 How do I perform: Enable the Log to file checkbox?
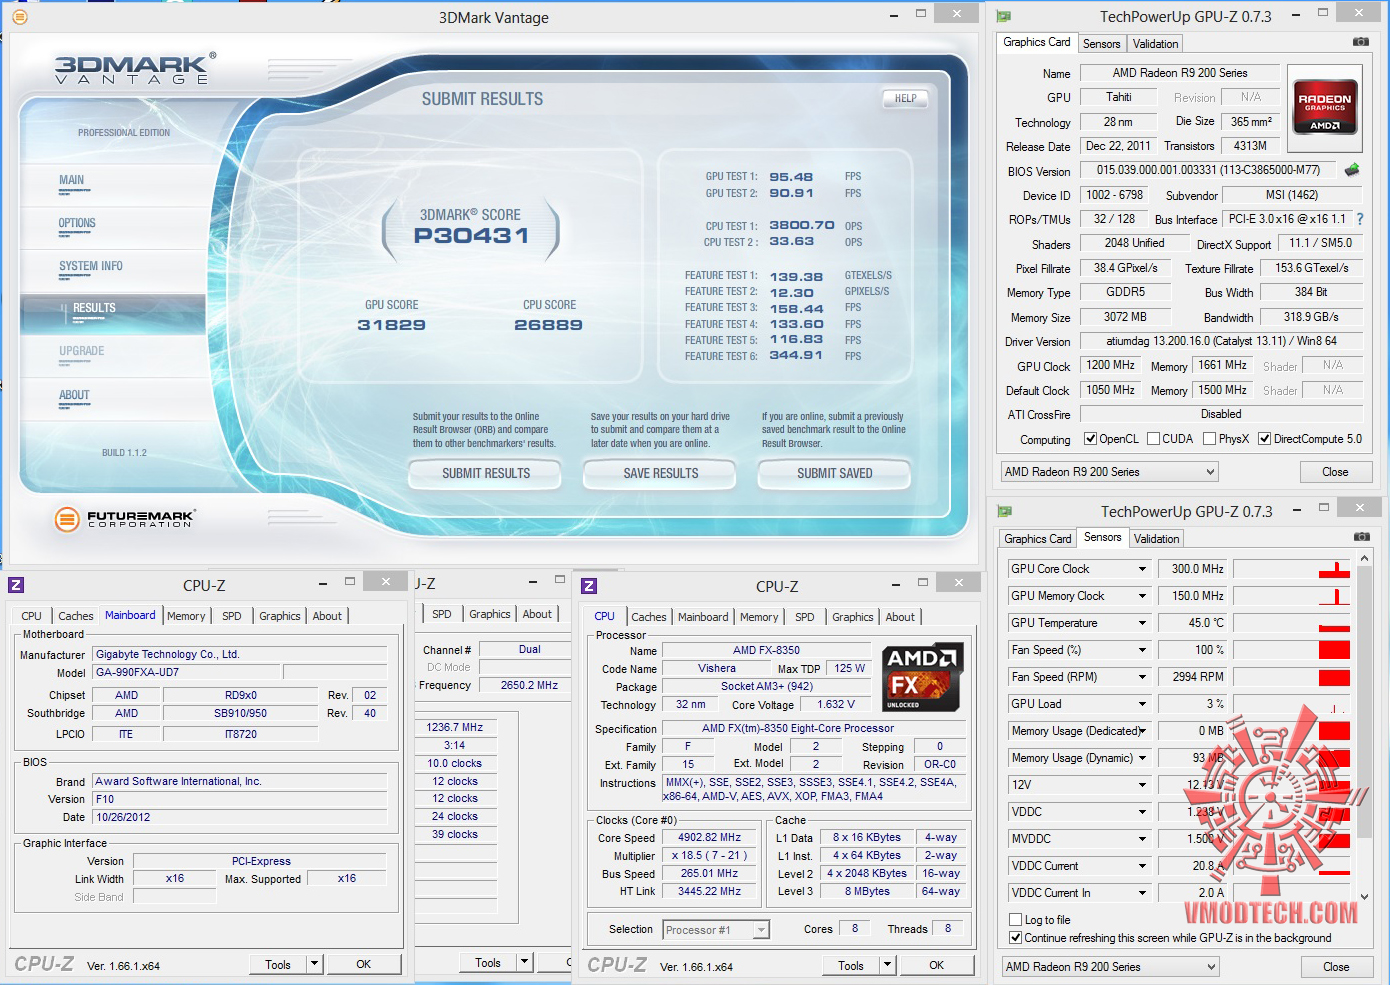[x=1016, y=920]
